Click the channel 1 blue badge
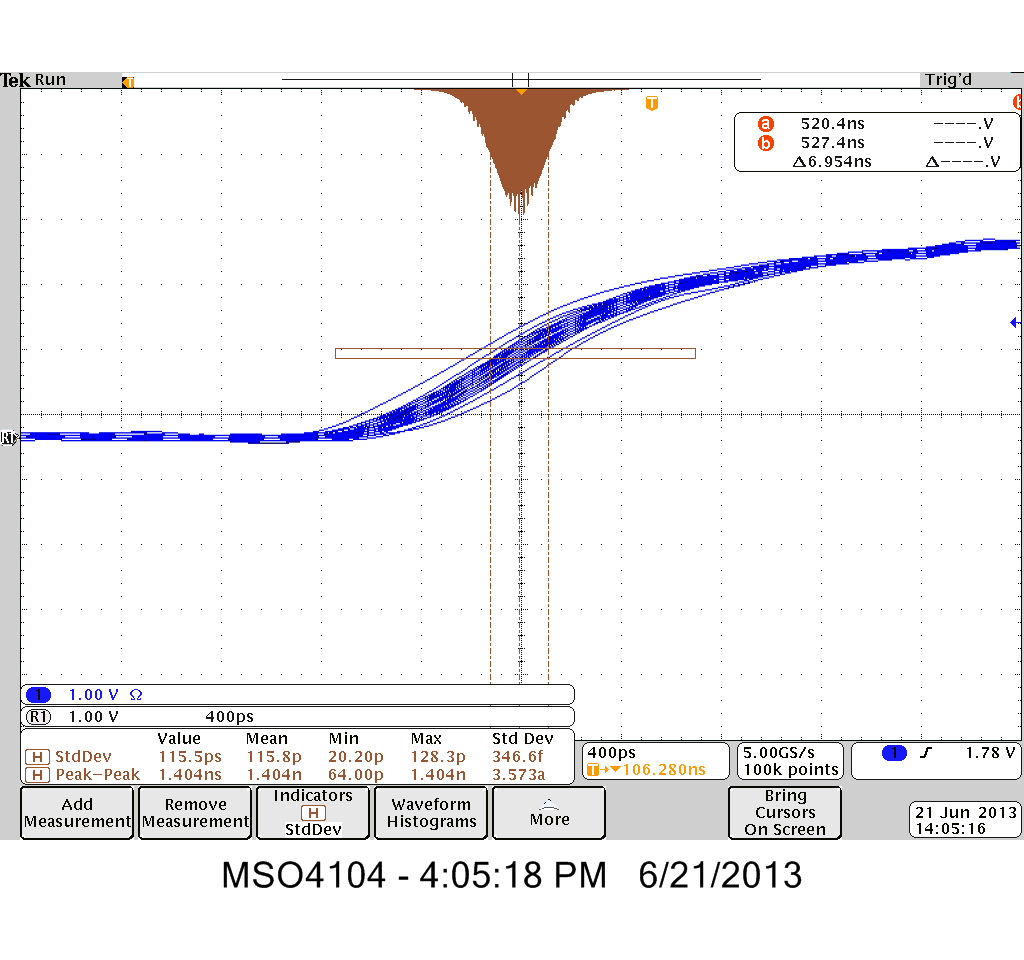This screenshot has width=1024, height=960. [x=39, y=695]
